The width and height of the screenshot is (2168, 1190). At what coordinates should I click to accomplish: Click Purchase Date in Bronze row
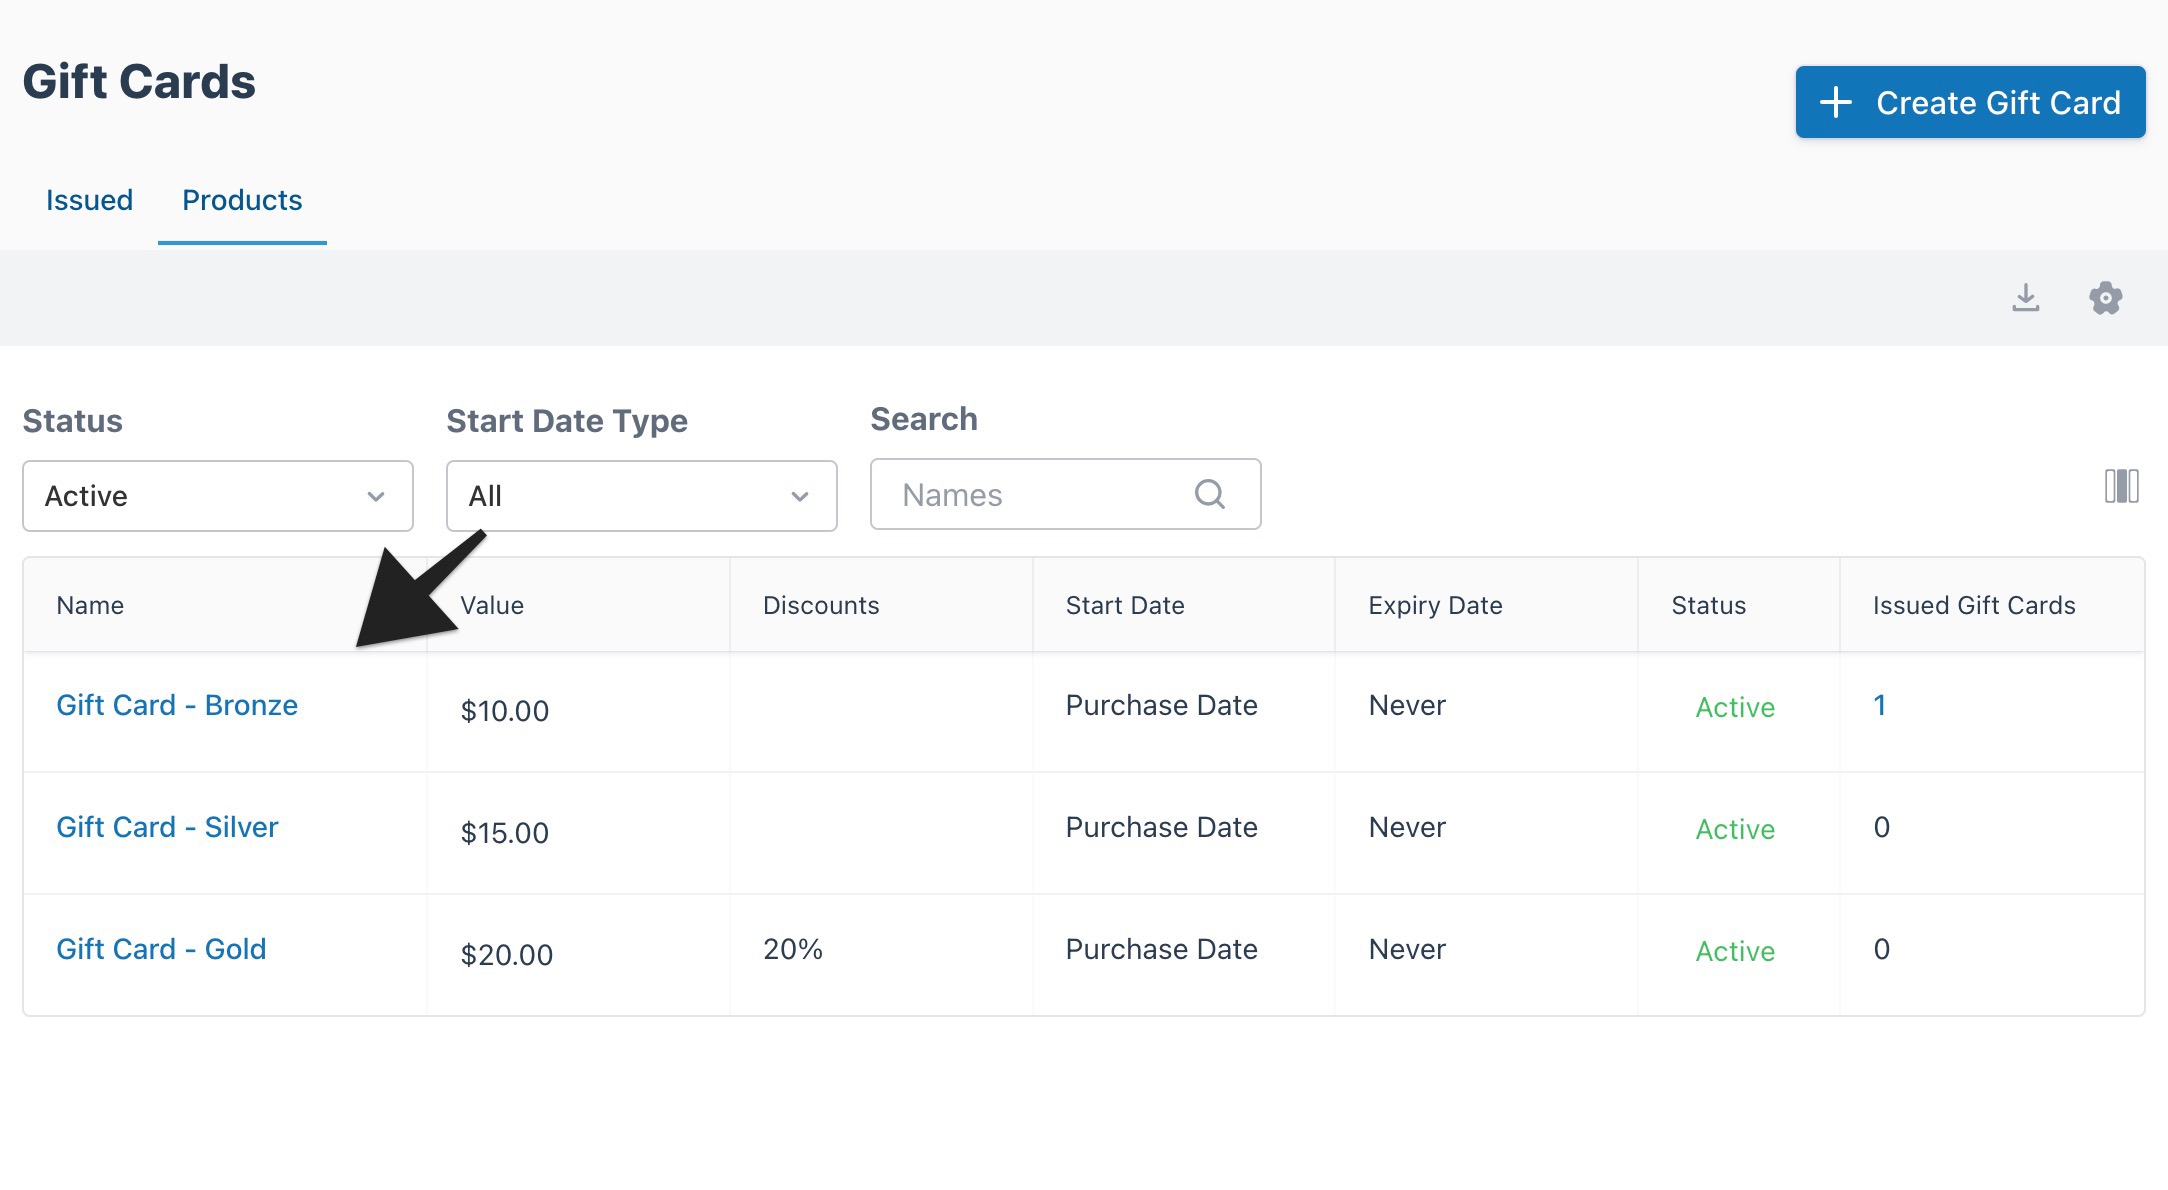(1161, 705)
